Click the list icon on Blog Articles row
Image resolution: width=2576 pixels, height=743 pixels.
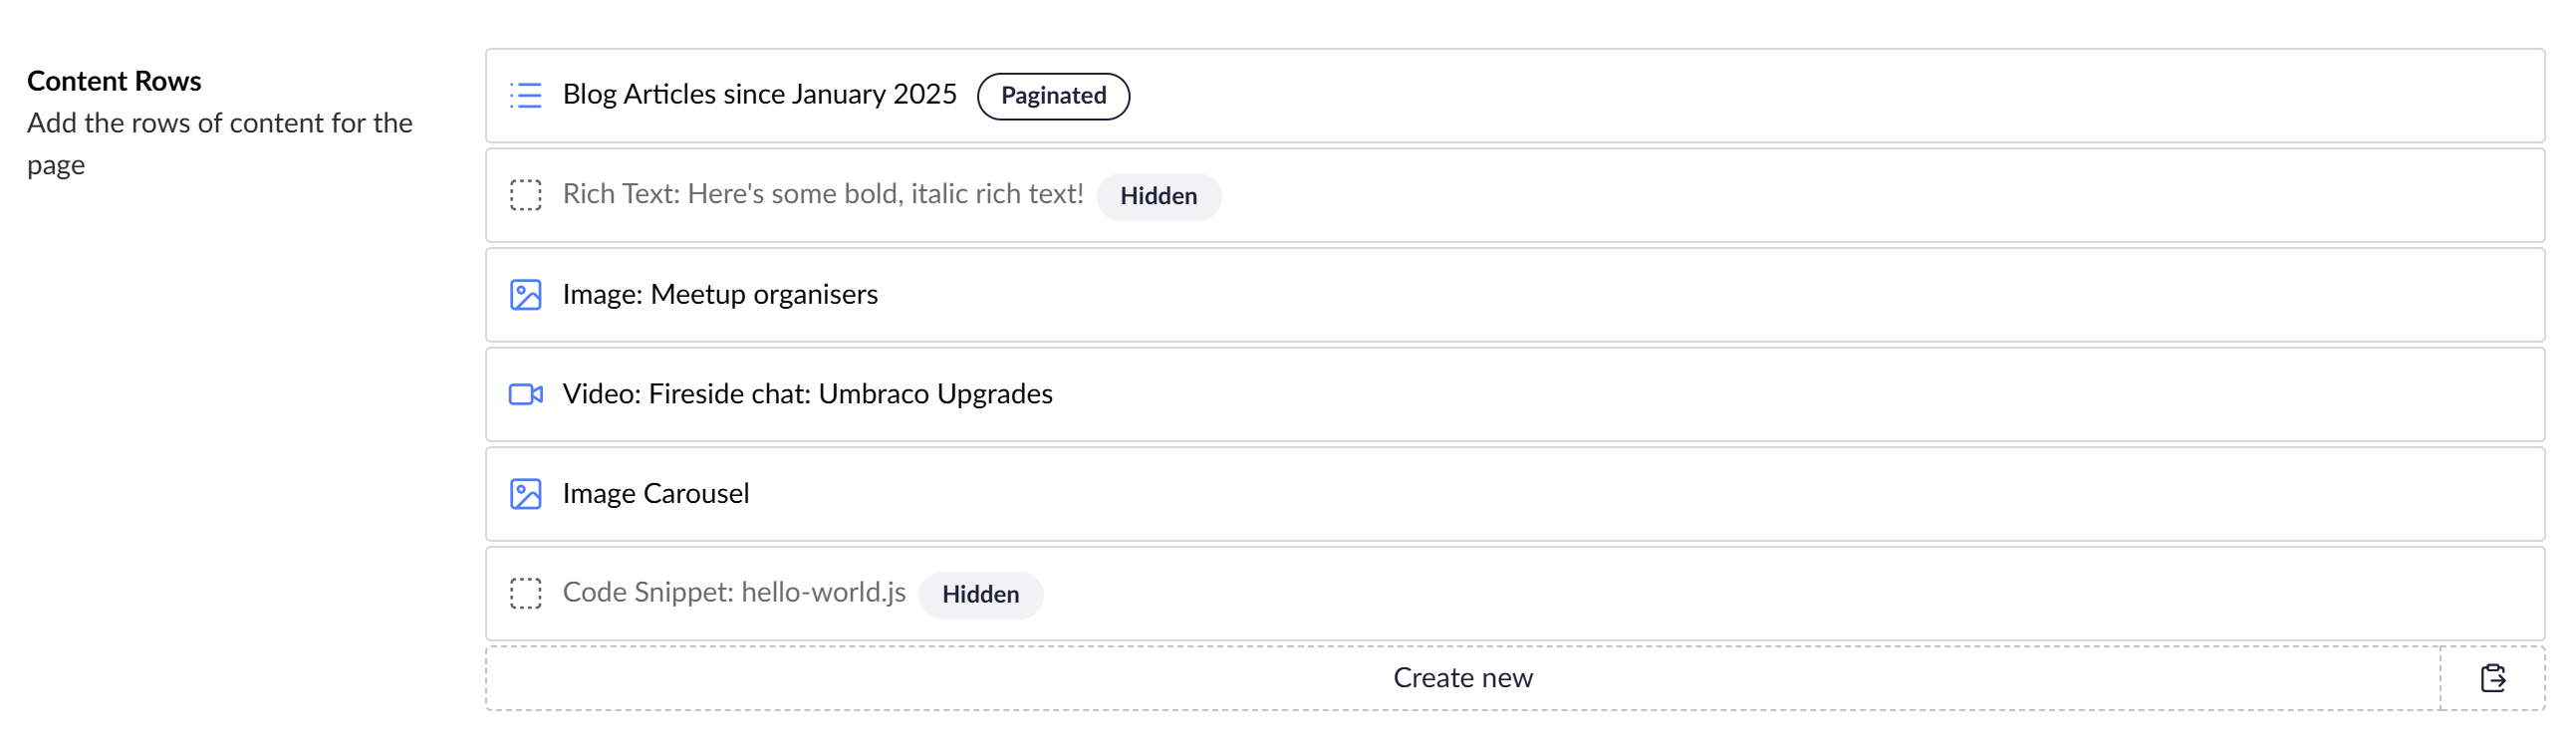(524, 95)
